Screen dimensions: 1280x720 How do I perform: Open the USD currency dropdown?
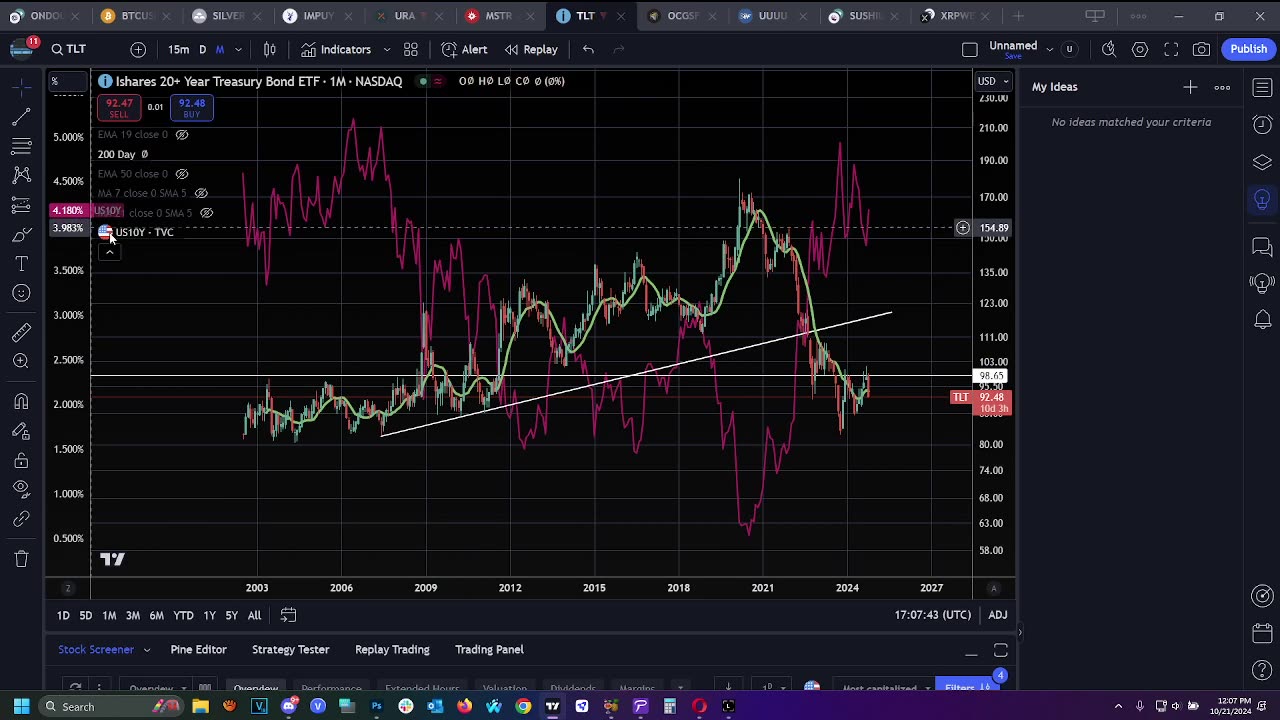(x=991, y=81)
